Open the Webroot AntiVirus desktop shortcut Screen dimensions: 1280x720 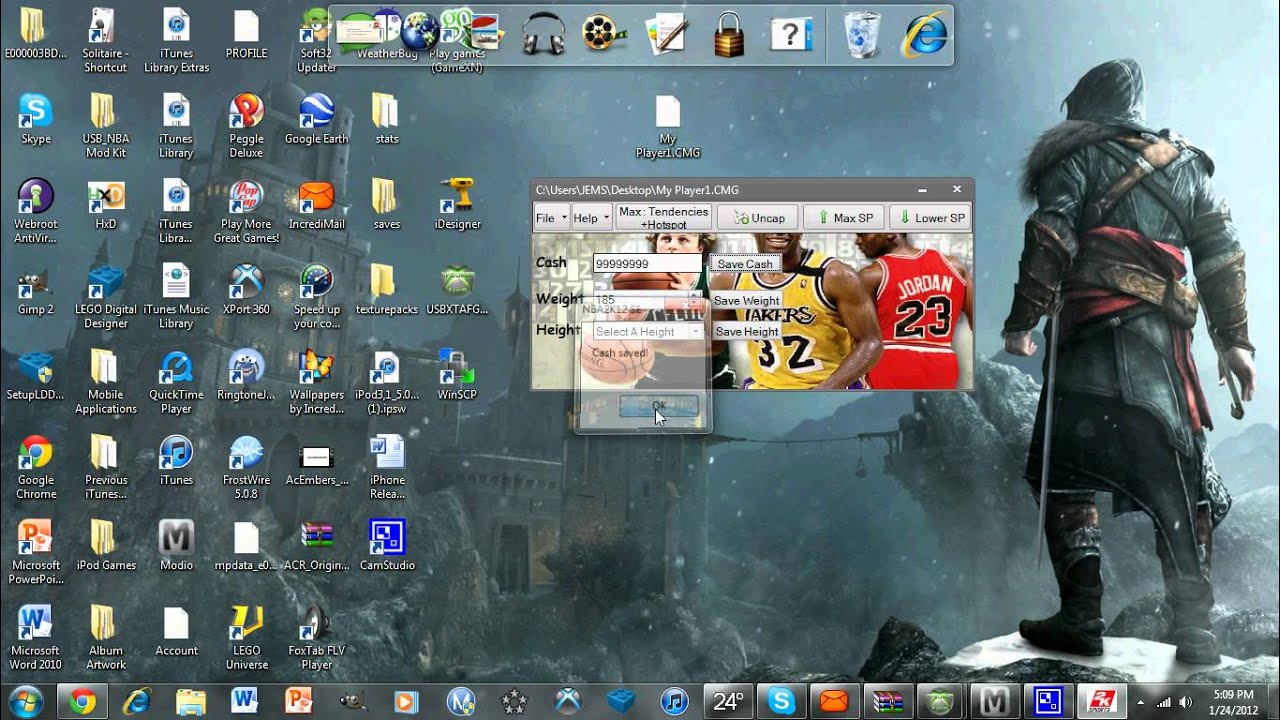click(x=36, y=212)
